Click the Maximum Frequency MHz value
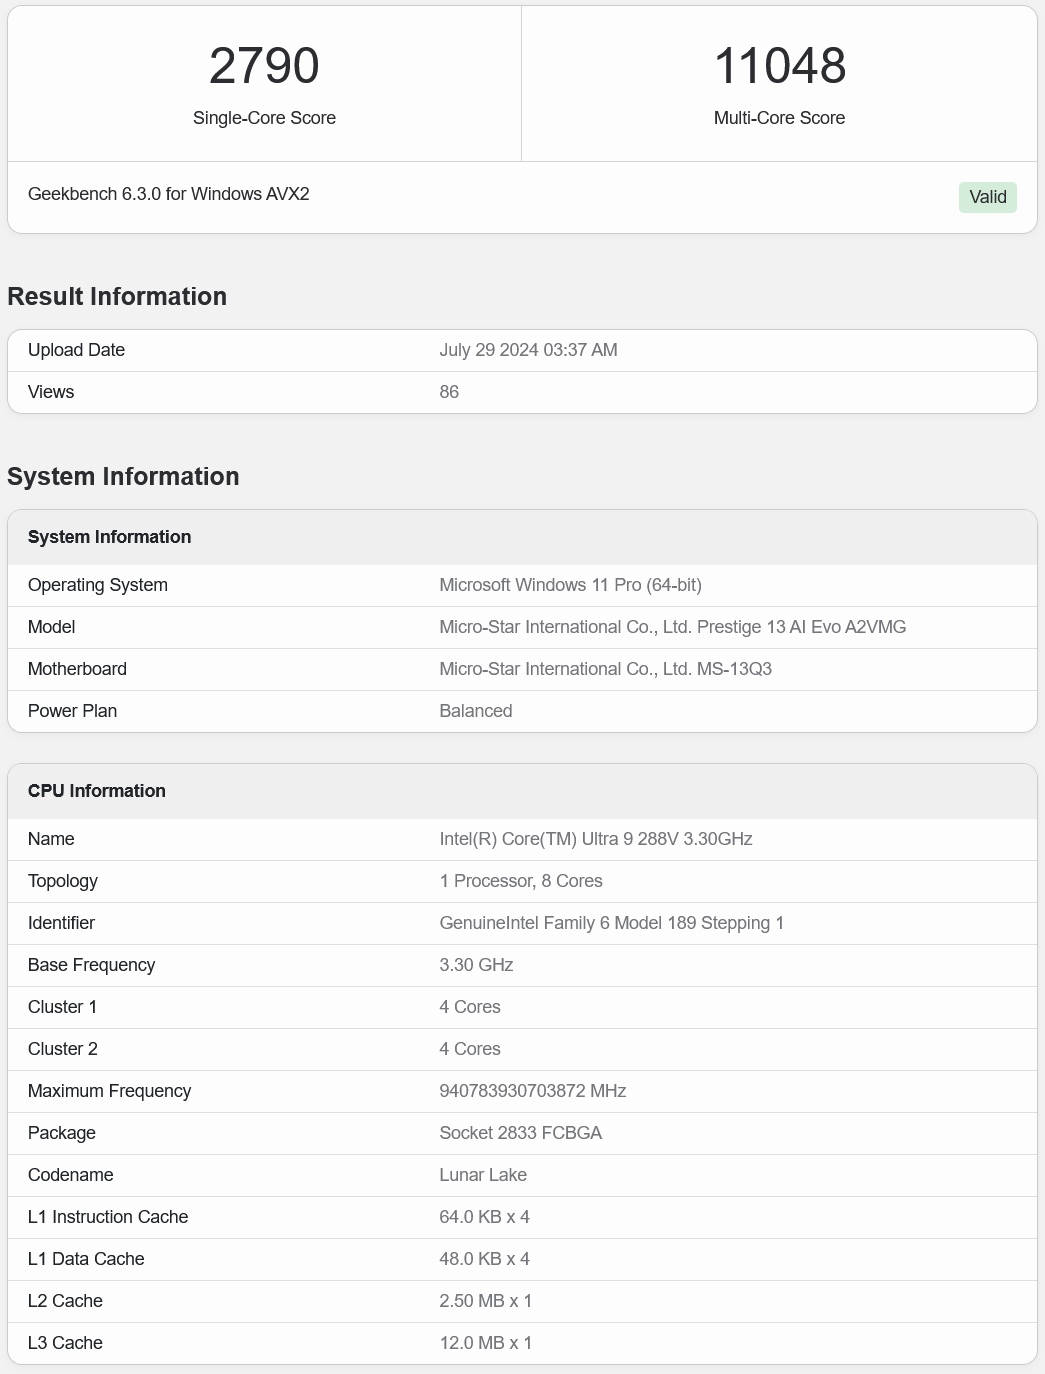Viewport: 1045px width, 1374px height. click(x=532, y=1091)
